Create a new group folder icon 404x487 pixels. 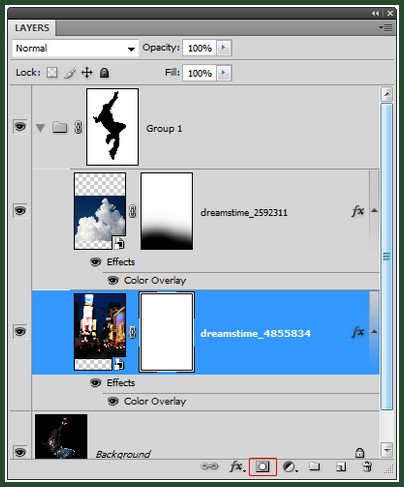click(x=314, y=466)
